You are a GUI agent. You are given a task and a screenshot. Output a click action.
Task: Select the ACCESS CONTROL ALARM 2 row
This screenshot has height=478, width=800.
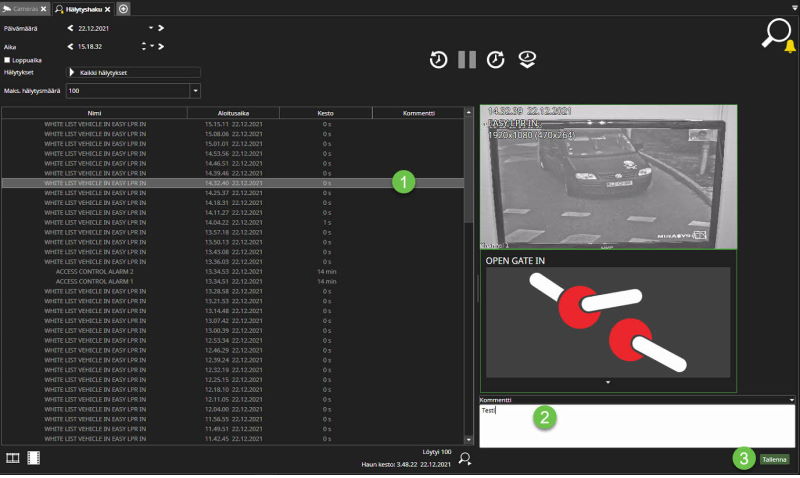pyautogui.click(x=94, y=272)
